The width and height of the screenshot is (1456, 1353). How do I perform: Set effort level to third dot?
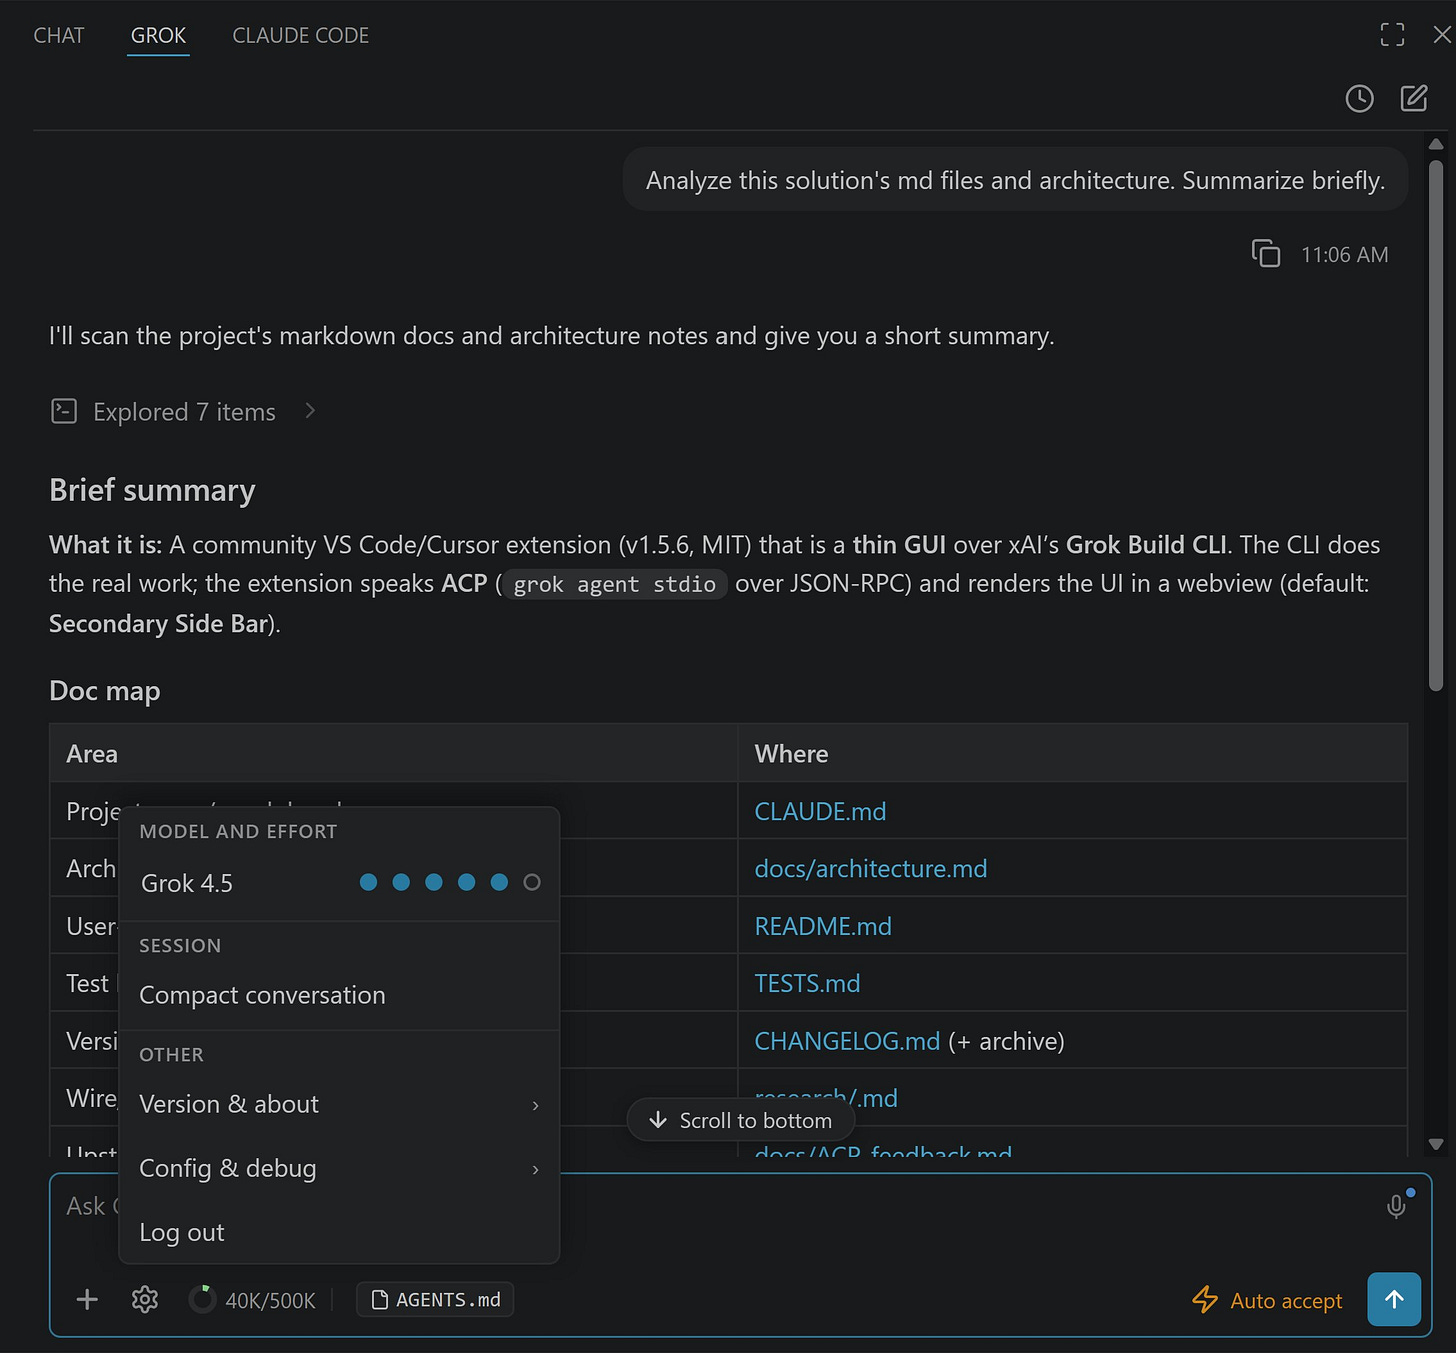(x=434, y=882)
